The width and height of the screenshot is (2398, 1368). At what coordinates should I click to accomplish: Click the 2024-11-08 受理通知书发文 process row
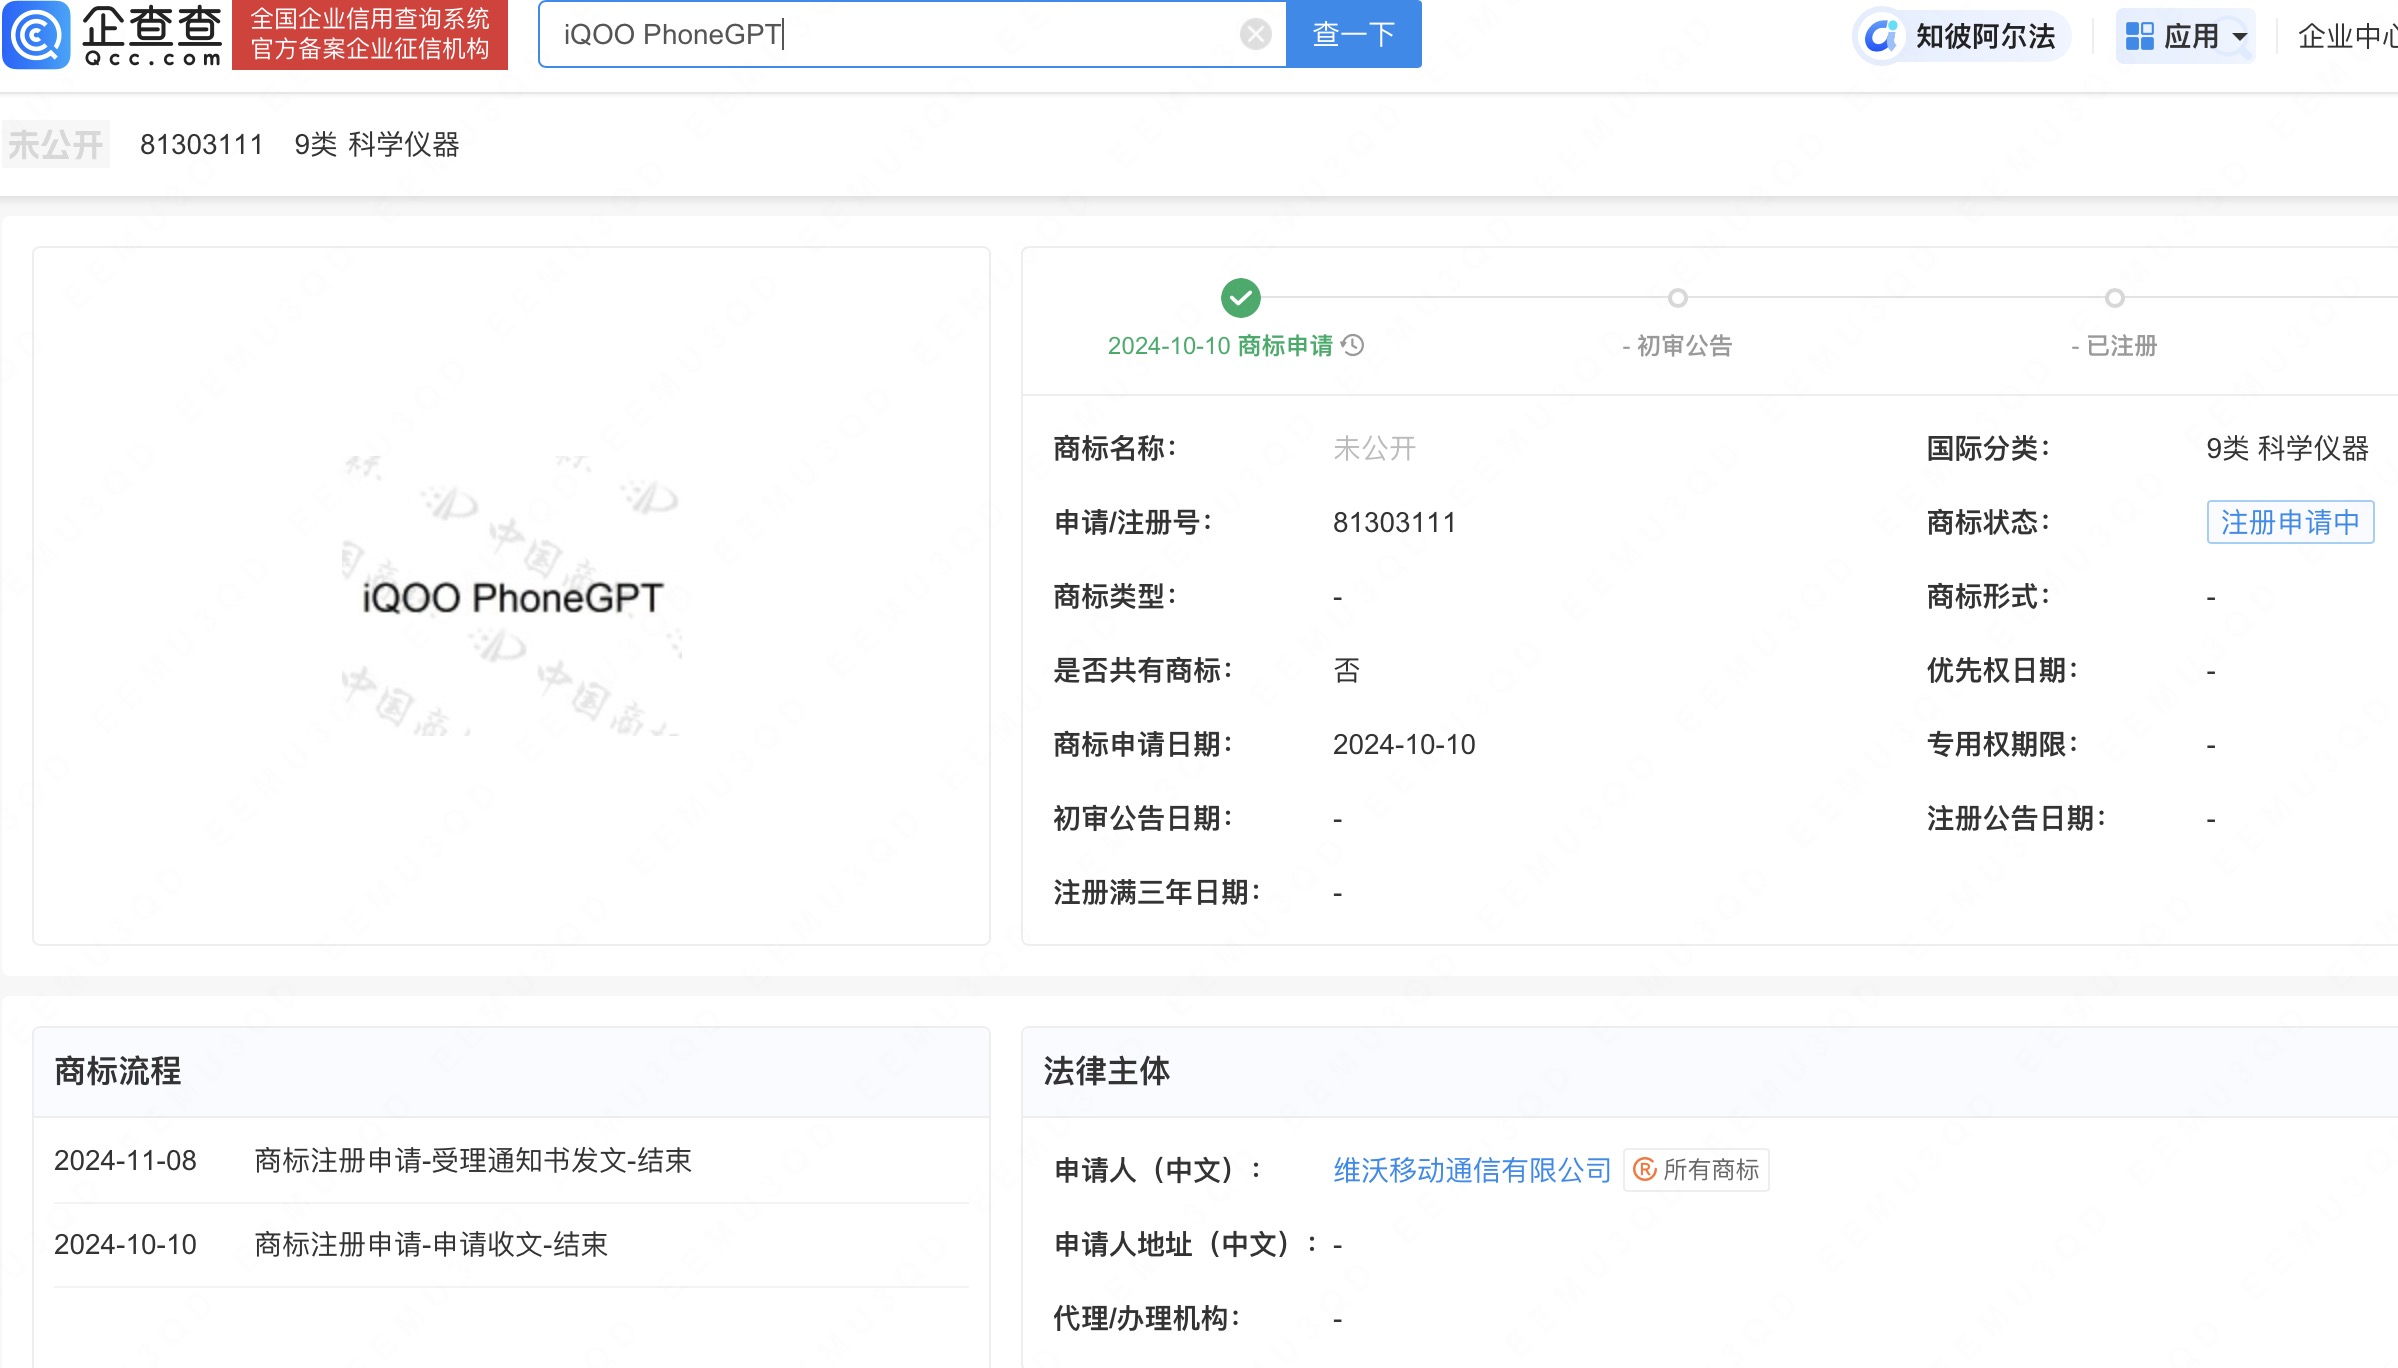511,1160
